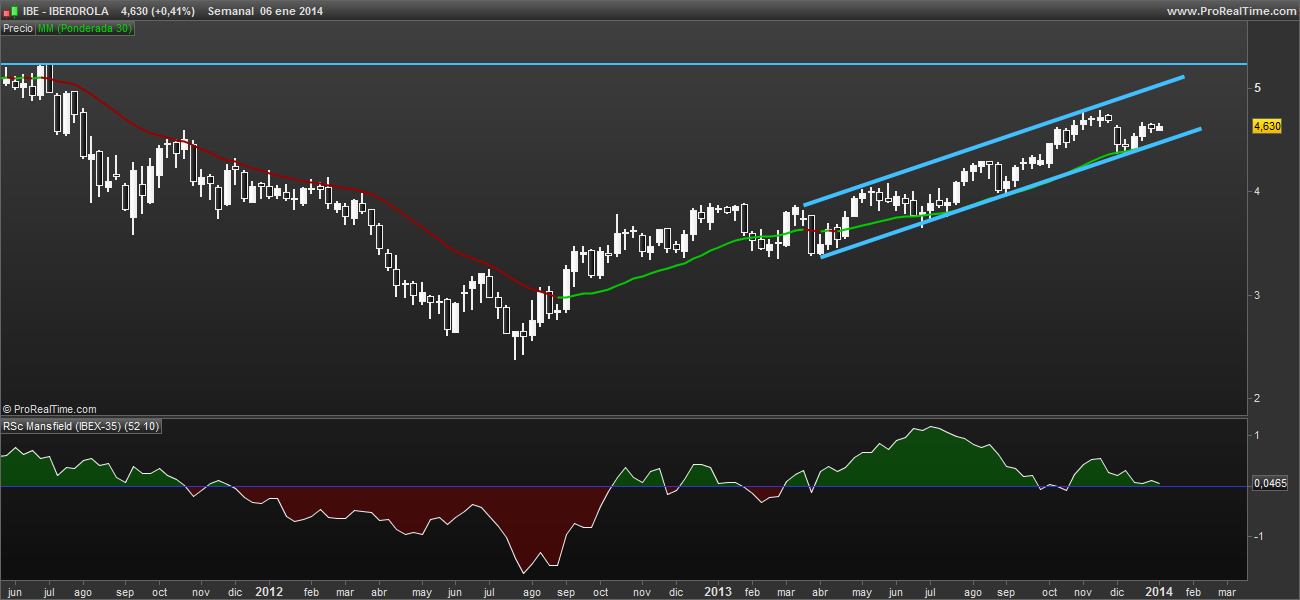The width and height of the screenshot is (1300, 600).
Task: Click the © ProRealTime.com watermark
Action: tap(50, 409)
